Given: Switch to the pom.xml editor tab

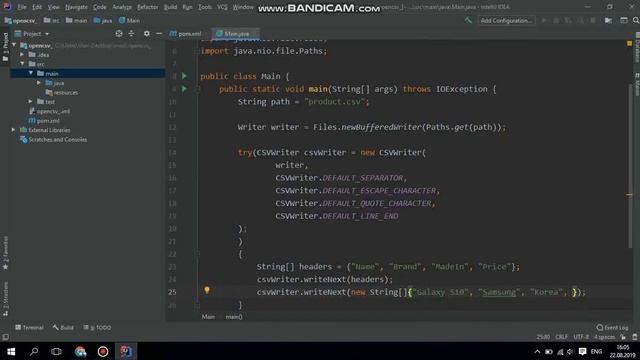Looking at the screenshot, I should coord(186,33).
